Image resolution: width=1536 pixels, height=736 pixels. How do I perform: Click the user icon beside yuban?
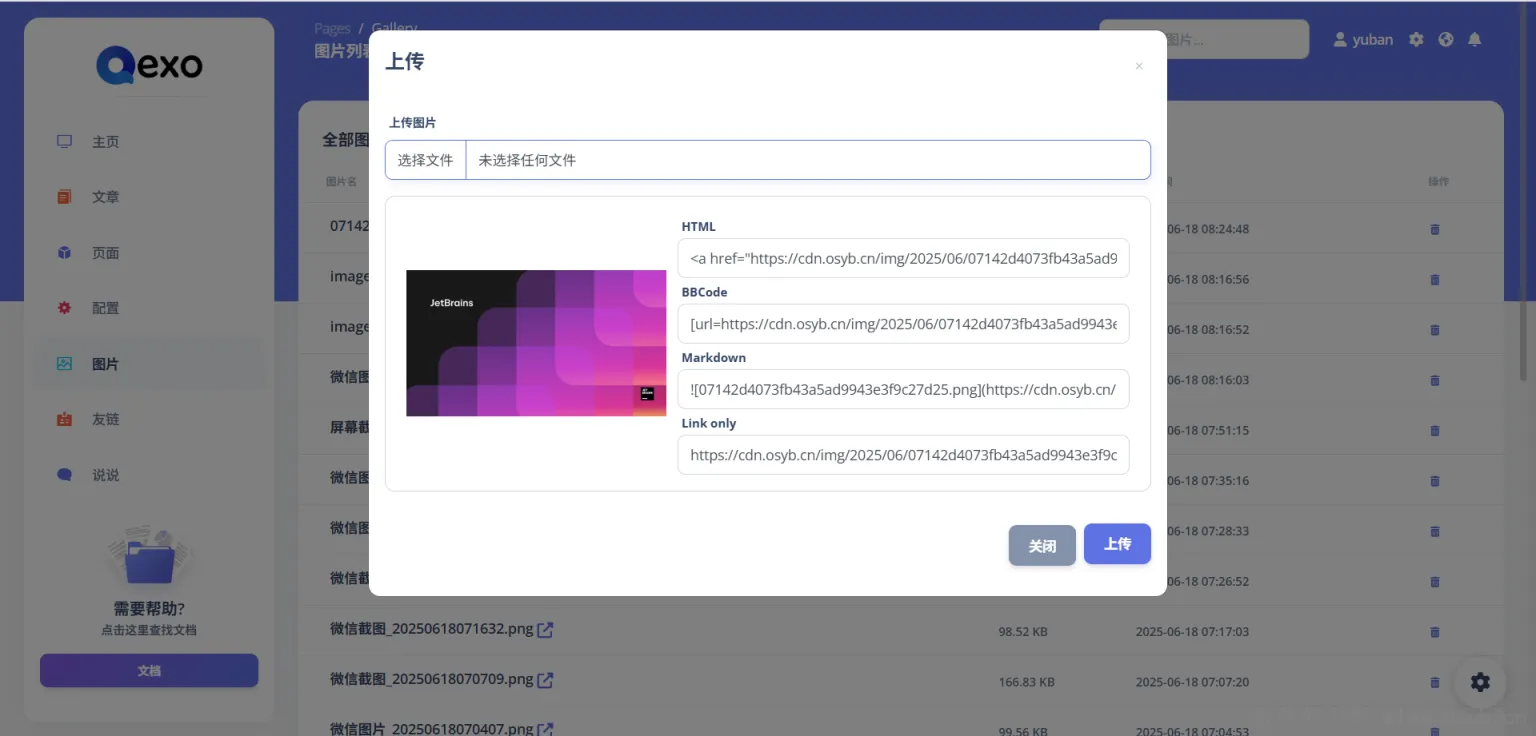click(x=1340, y=39)
